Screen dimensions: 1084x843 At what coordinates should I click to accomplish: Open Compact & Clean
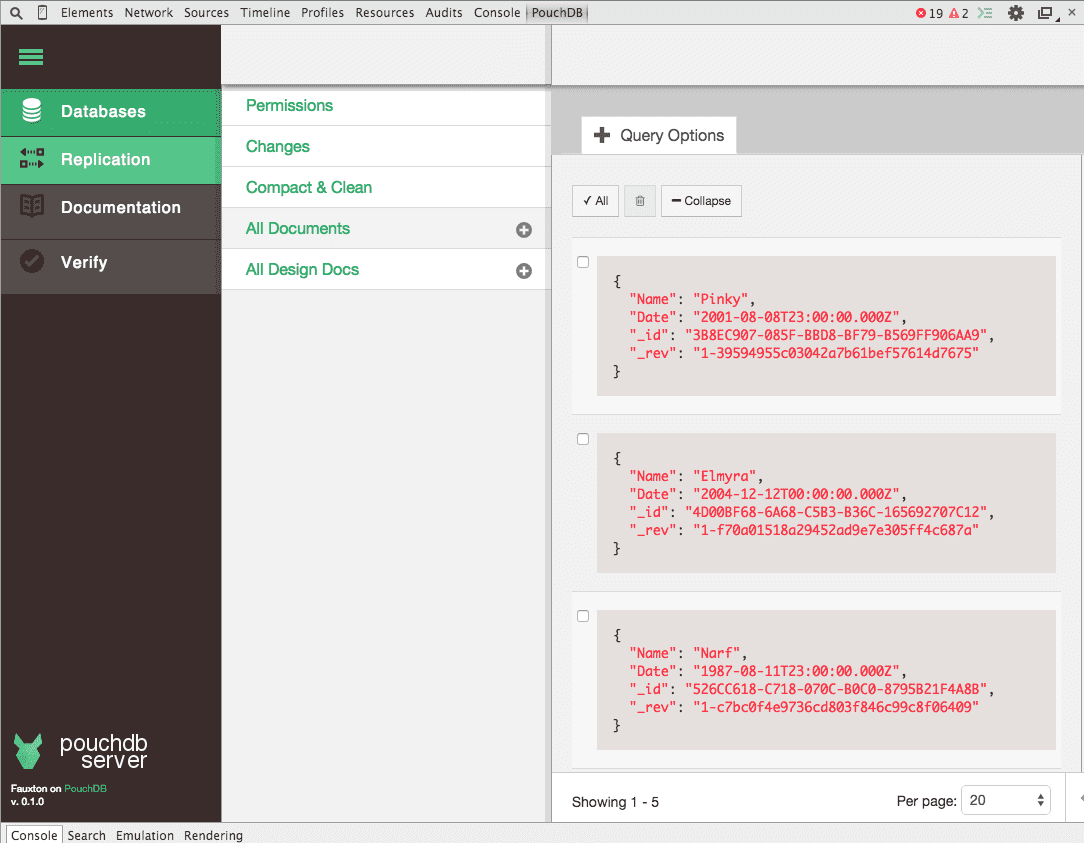308,187
